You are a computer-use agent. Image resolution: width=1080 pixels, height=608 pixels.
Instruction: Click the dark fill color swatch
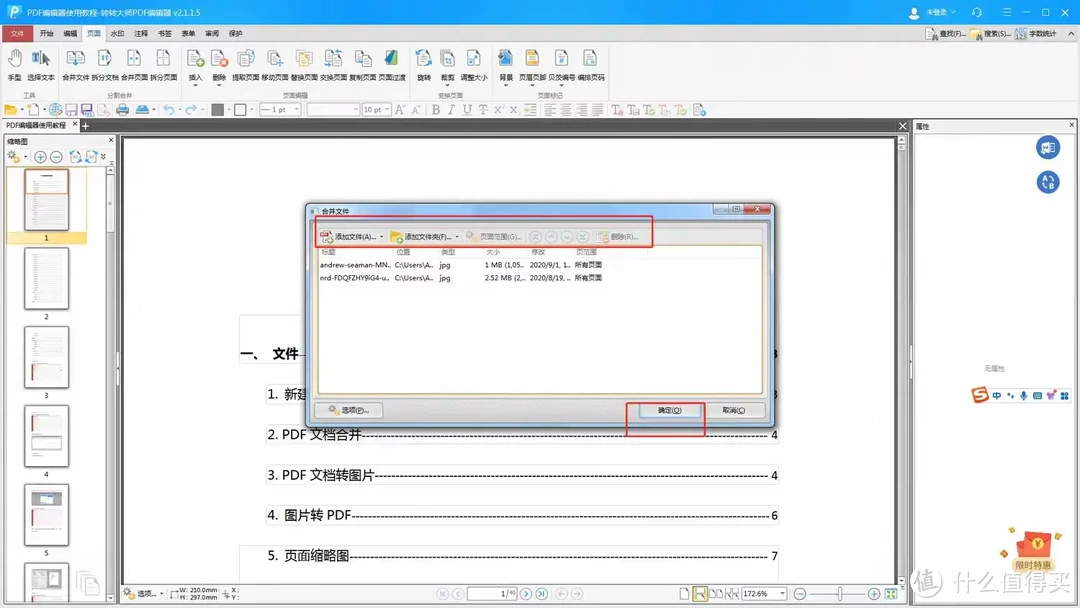pyautogui.click(x=218, y=109)
